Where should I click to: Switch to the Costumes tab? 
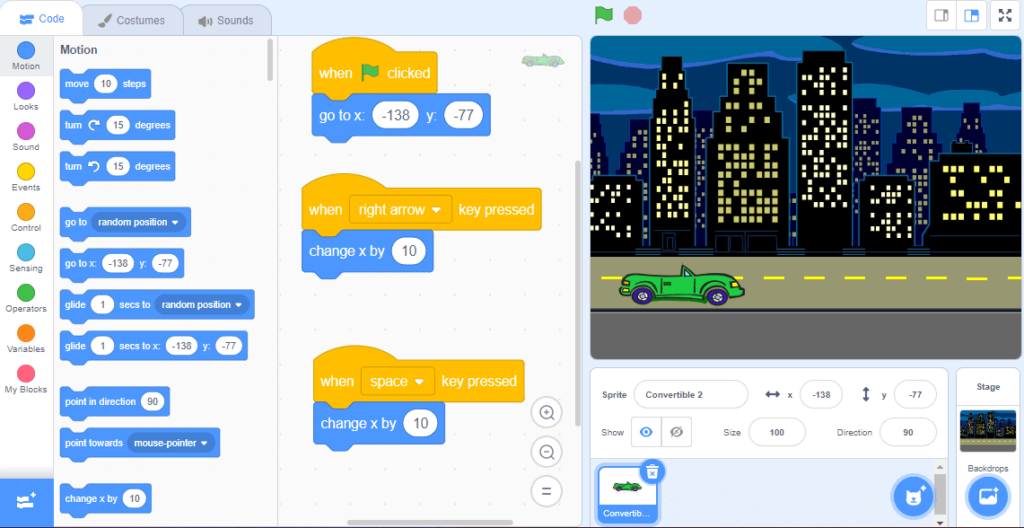click(x=130, y=20)
